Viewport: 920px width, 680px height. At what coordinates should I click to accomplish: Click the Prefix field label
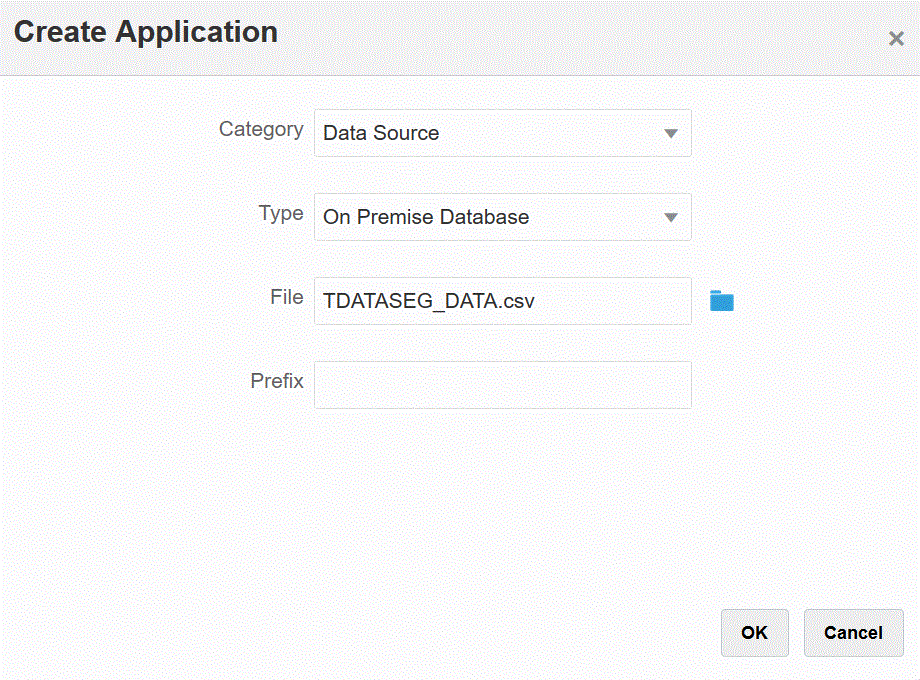[x=277, y=381]
